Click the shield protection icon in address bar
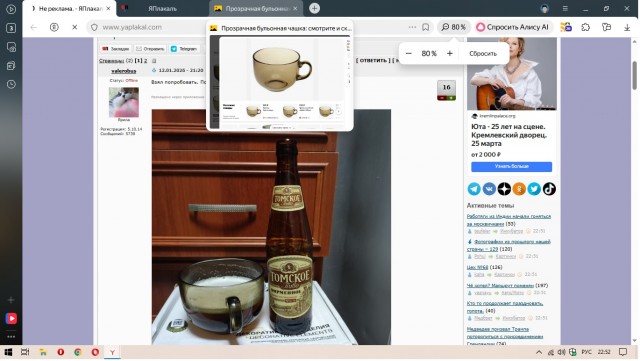 [x=94, y=27]
